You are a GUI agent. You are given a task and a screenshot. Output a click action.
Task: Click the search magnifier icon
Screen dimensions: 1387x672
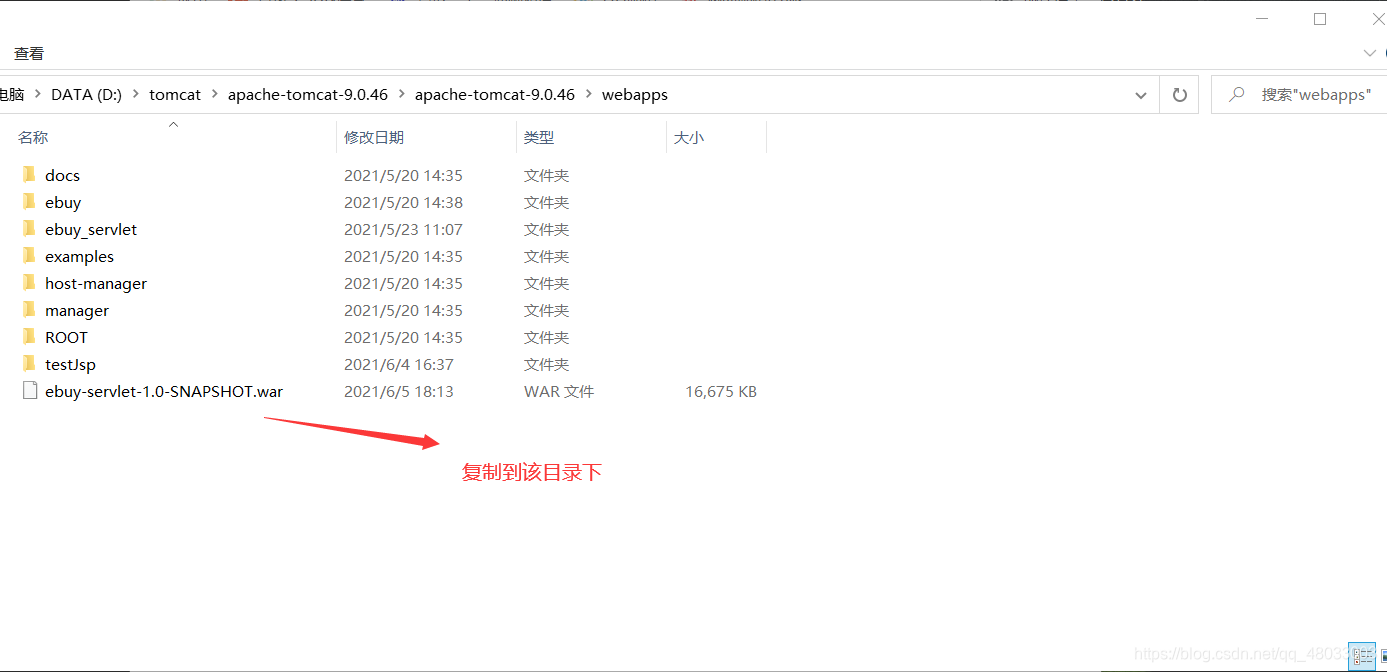click(1237, 94)
